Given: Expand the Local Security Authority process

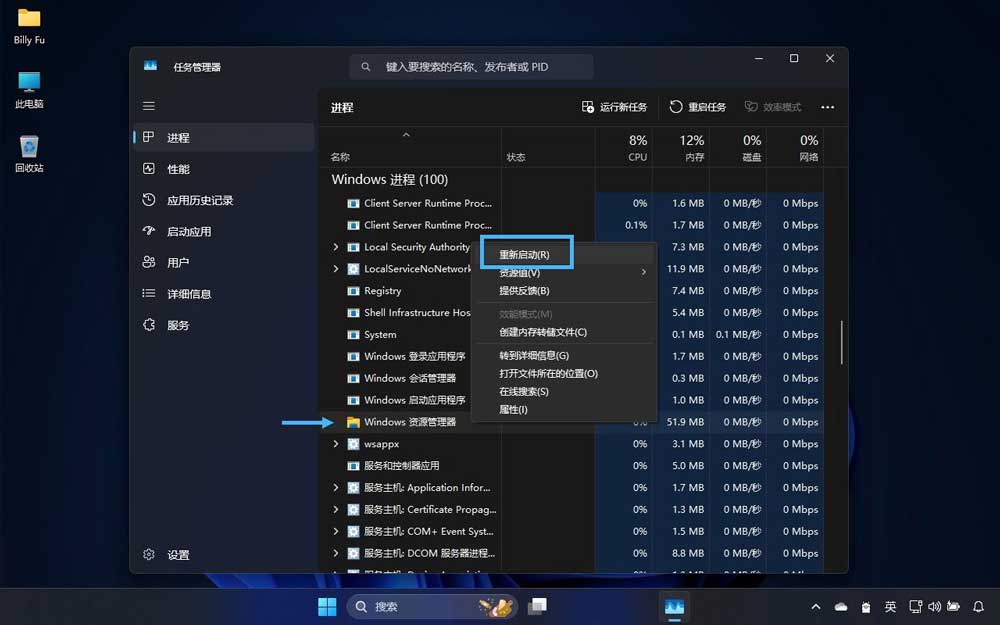Looking at the screenshot, I should [x=335, y=247].
